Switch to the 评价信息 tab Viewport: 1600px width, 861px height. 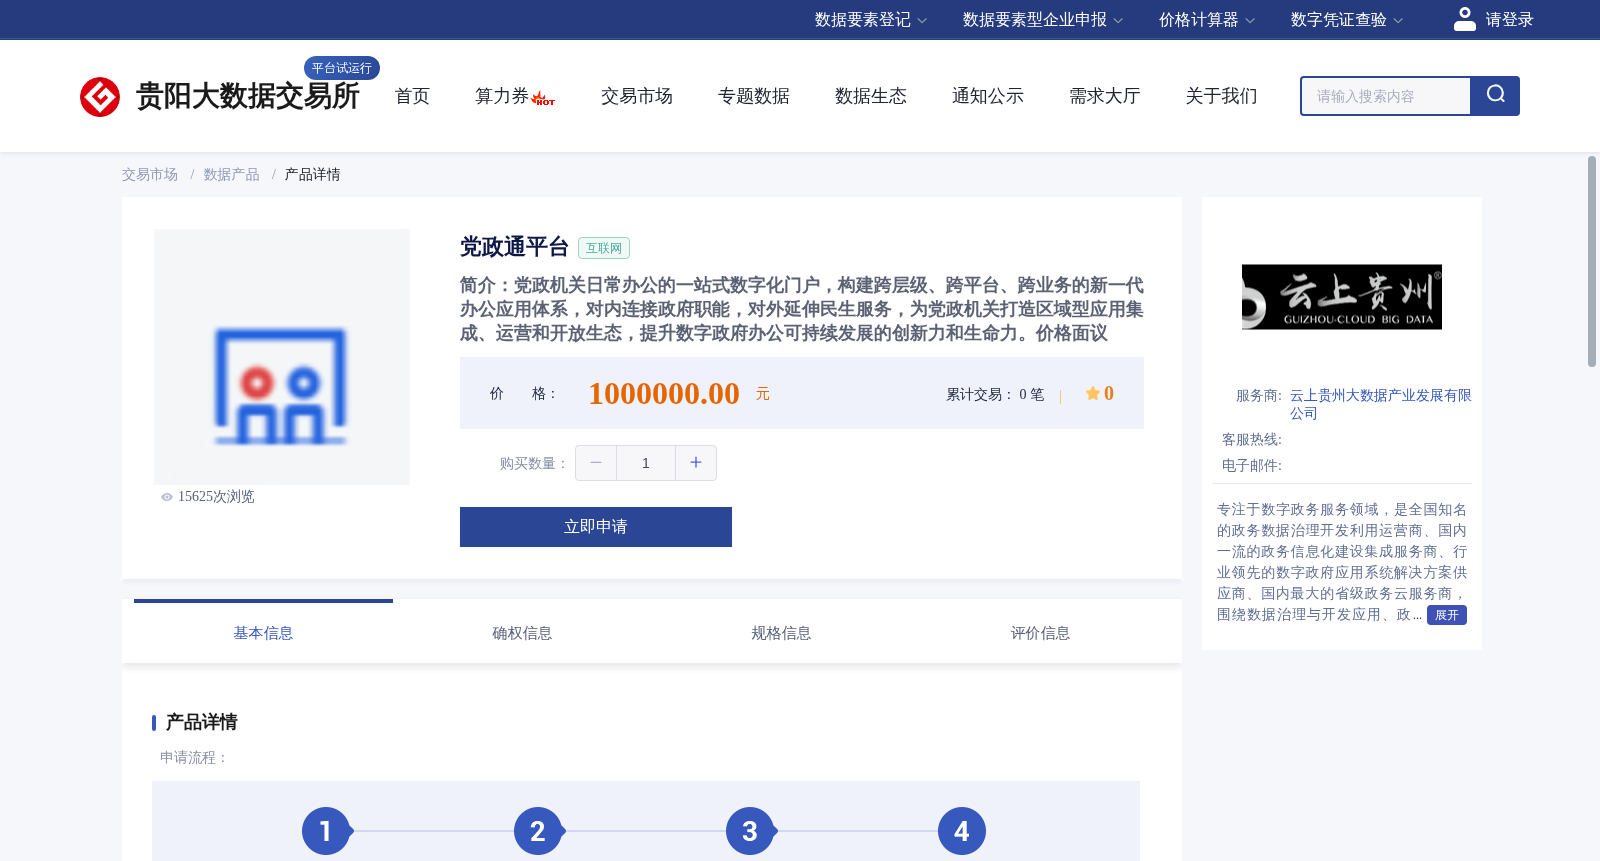click(x=1040, y=633)
